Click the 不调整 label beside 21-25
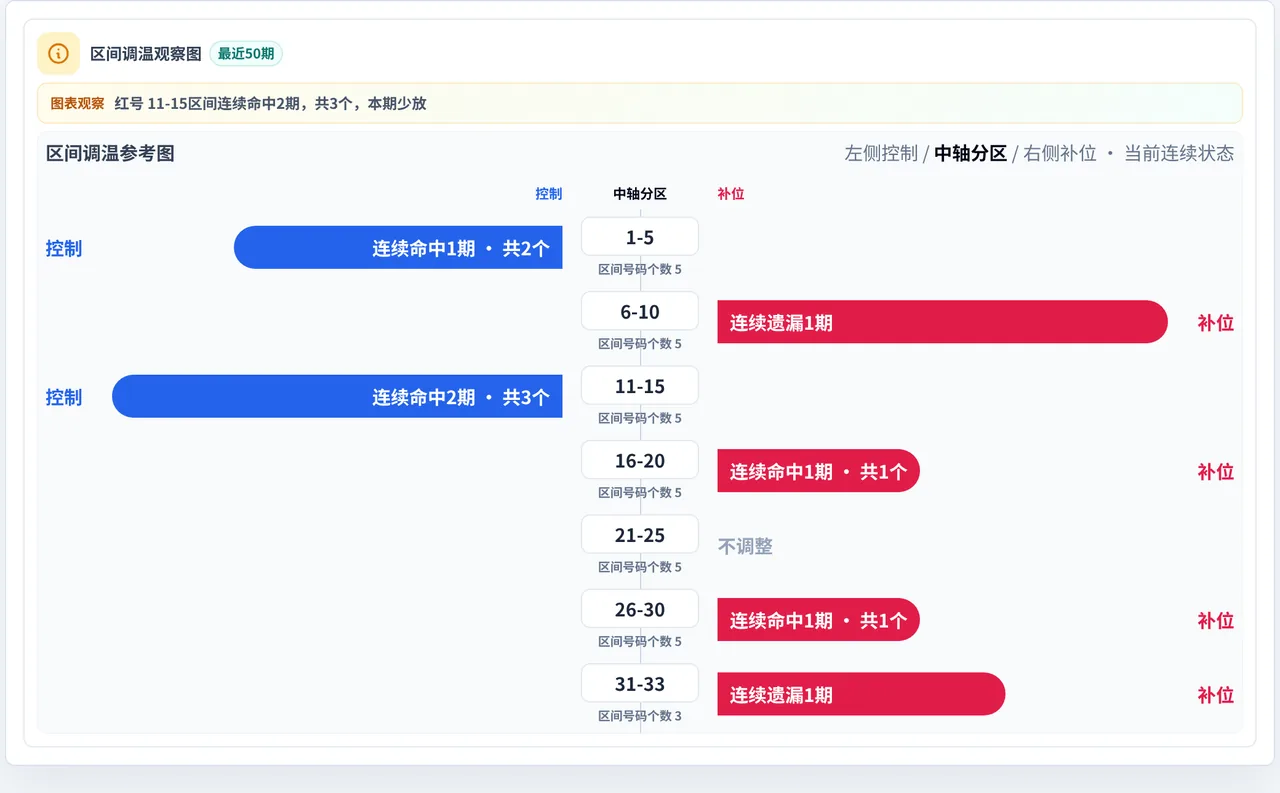 745,546
